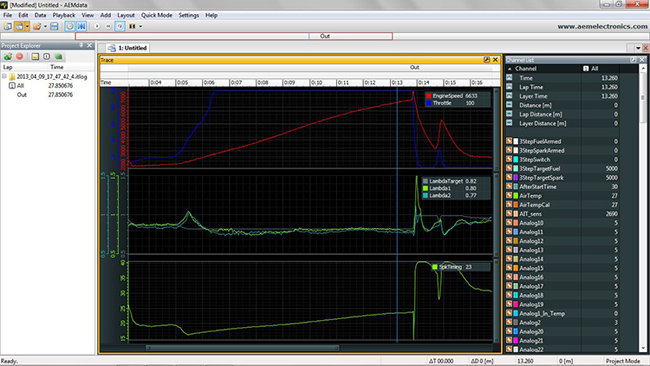Image resolution: width=650 pixels, height=366 pixels.
Task: Open the dropdown arrow beside the open-log icon
Action: (x=45, y=26)
